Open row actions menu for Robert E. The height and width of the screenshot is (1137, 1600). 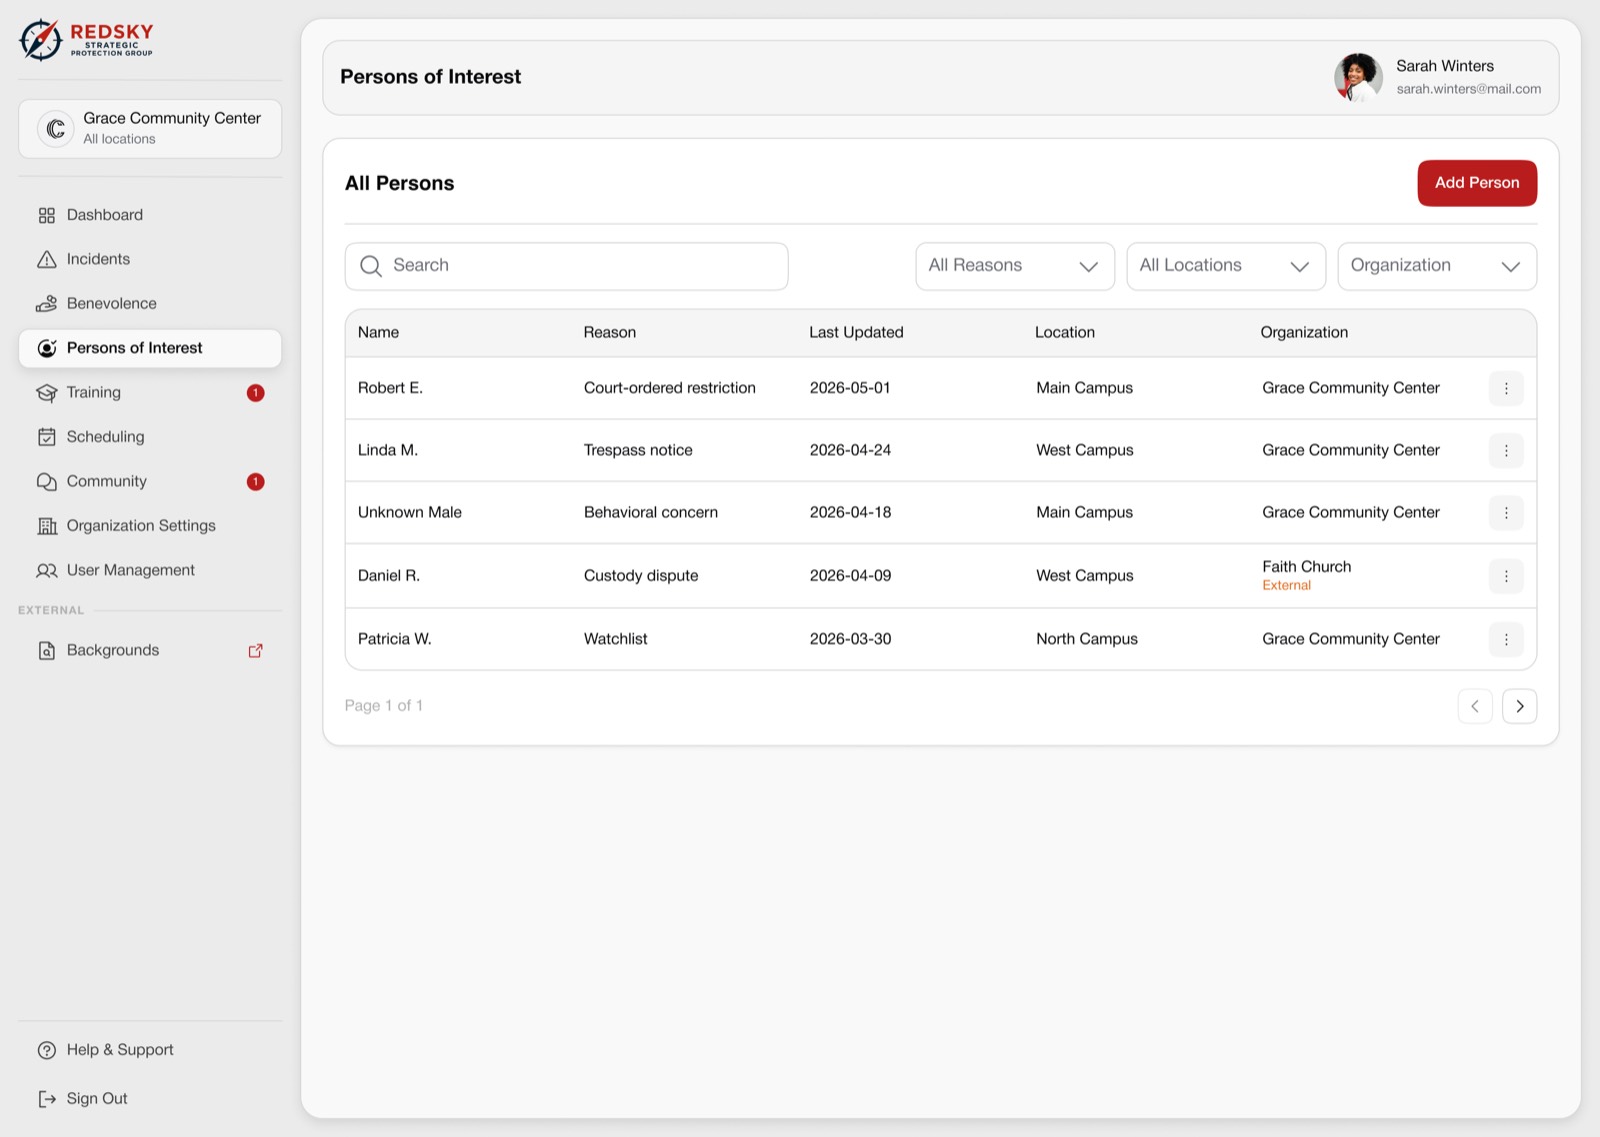pos(1506,388)
